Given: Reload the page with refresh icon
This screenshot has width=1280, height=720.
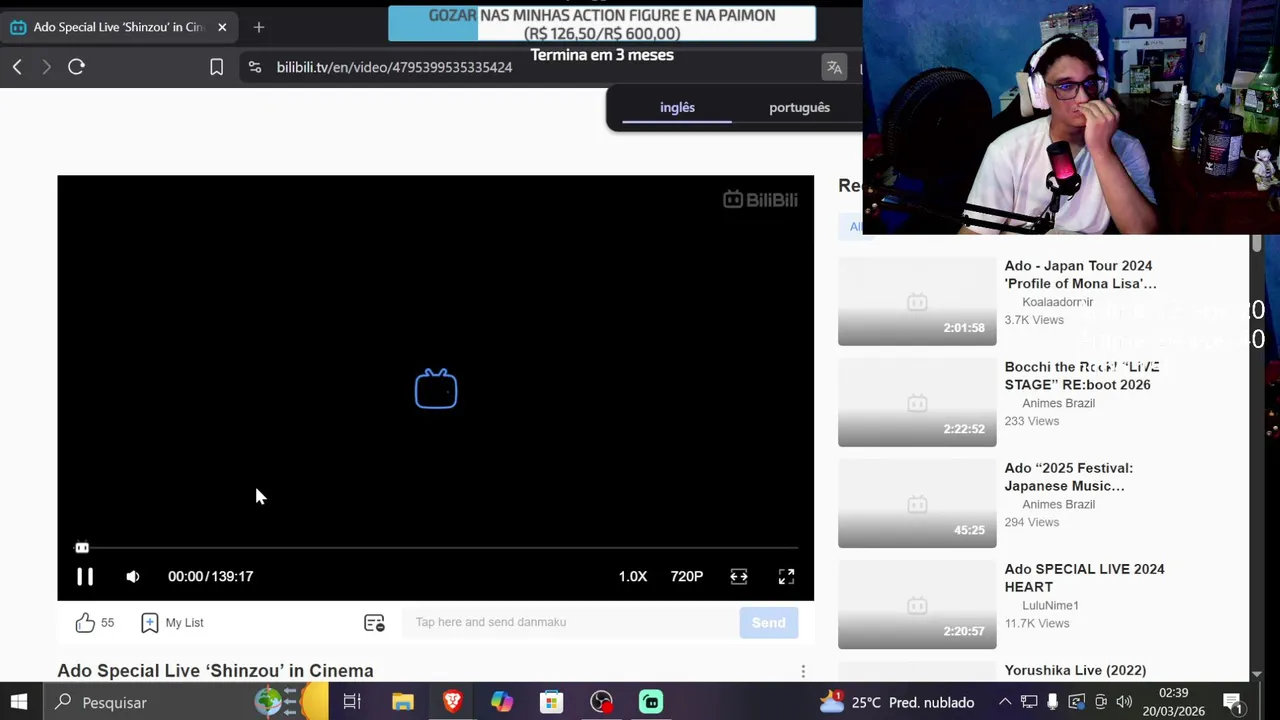Looking at the screenshot, I should (76, 67).
